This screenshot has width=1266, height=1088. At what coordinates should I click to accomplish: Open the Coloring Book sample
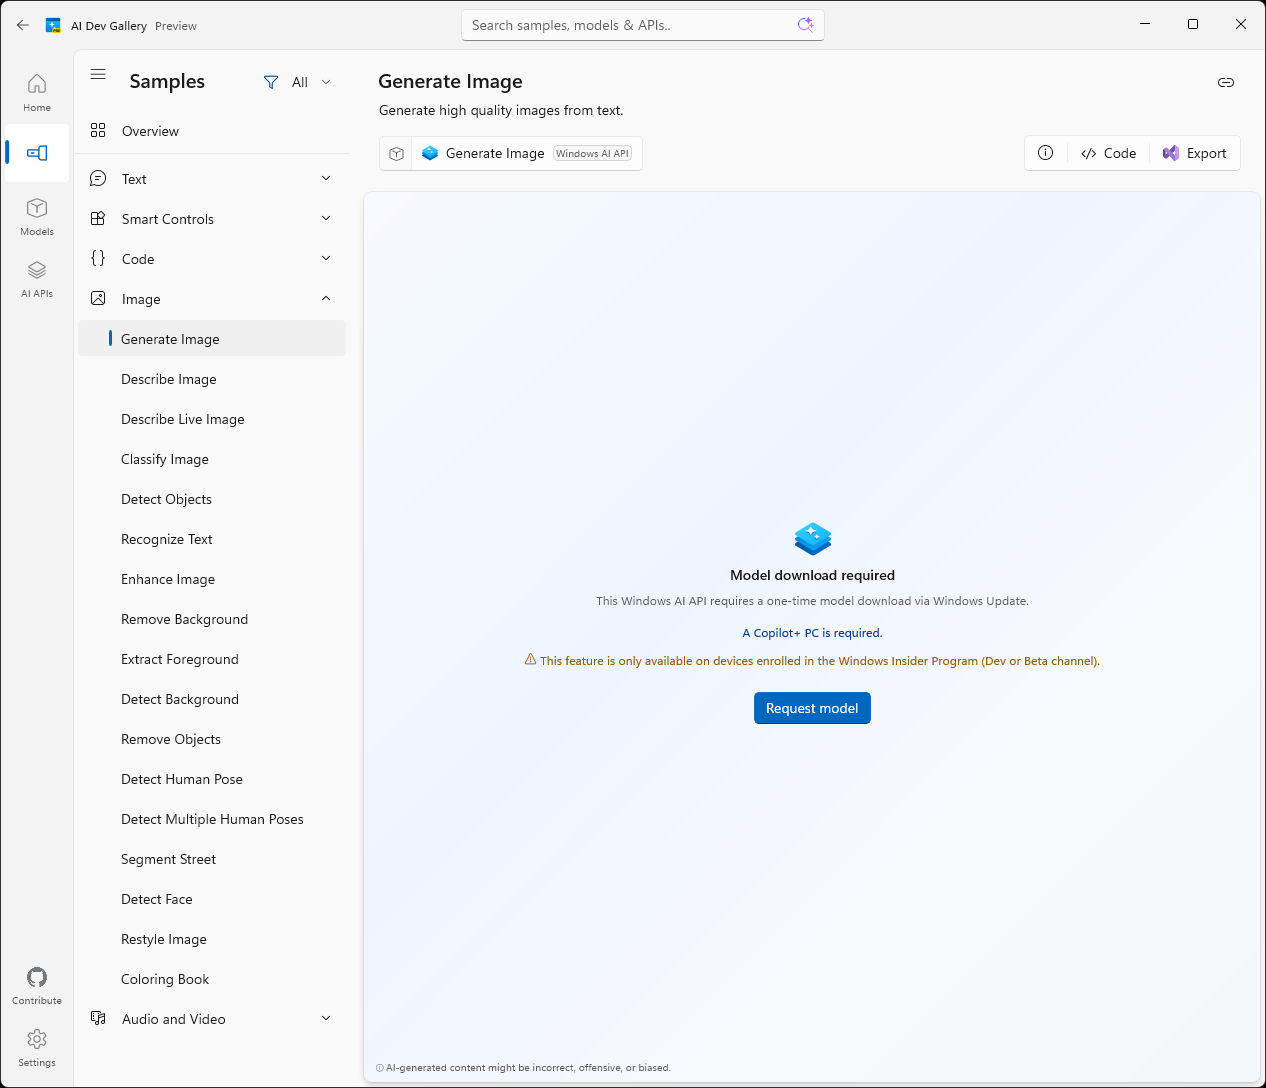point(212,979)
